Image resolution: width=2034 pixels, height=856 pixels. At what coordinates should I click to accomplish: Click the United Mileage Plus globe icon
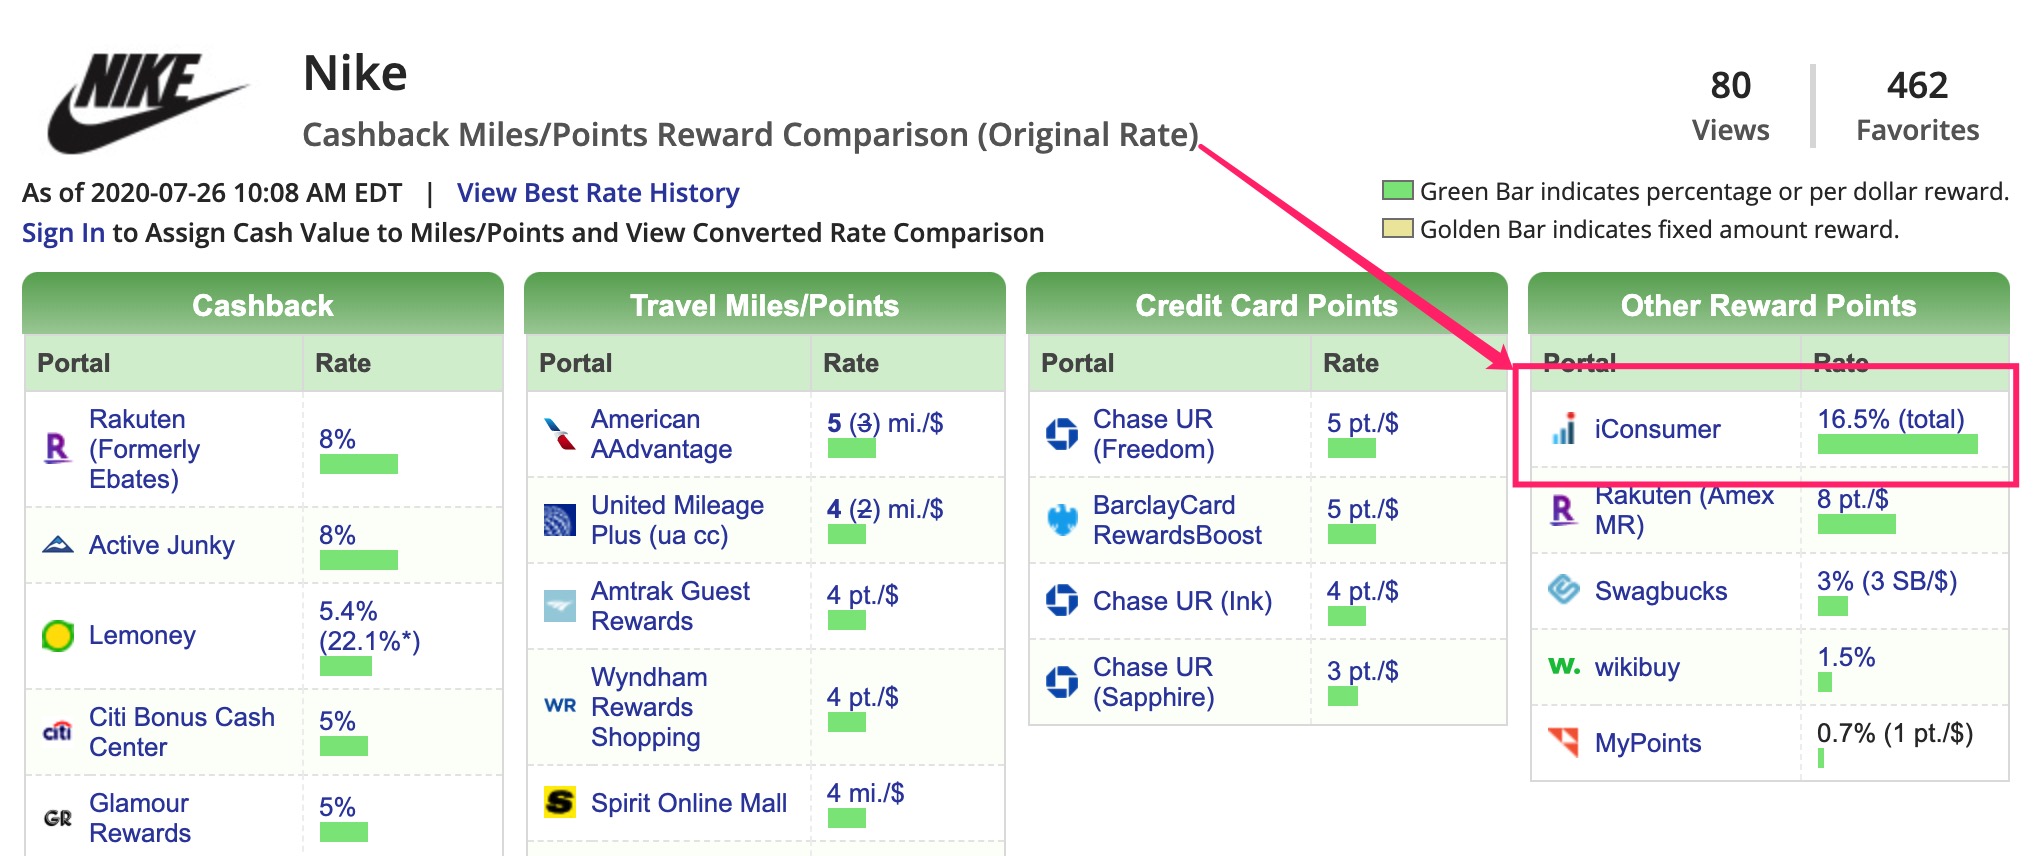tap(560, 520)
